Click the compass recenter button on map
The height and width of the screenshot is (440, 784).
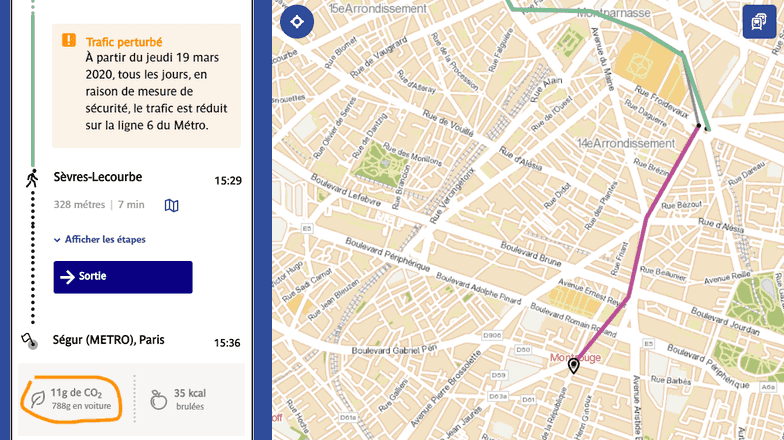pyautogui.click(x=297, y=21)
